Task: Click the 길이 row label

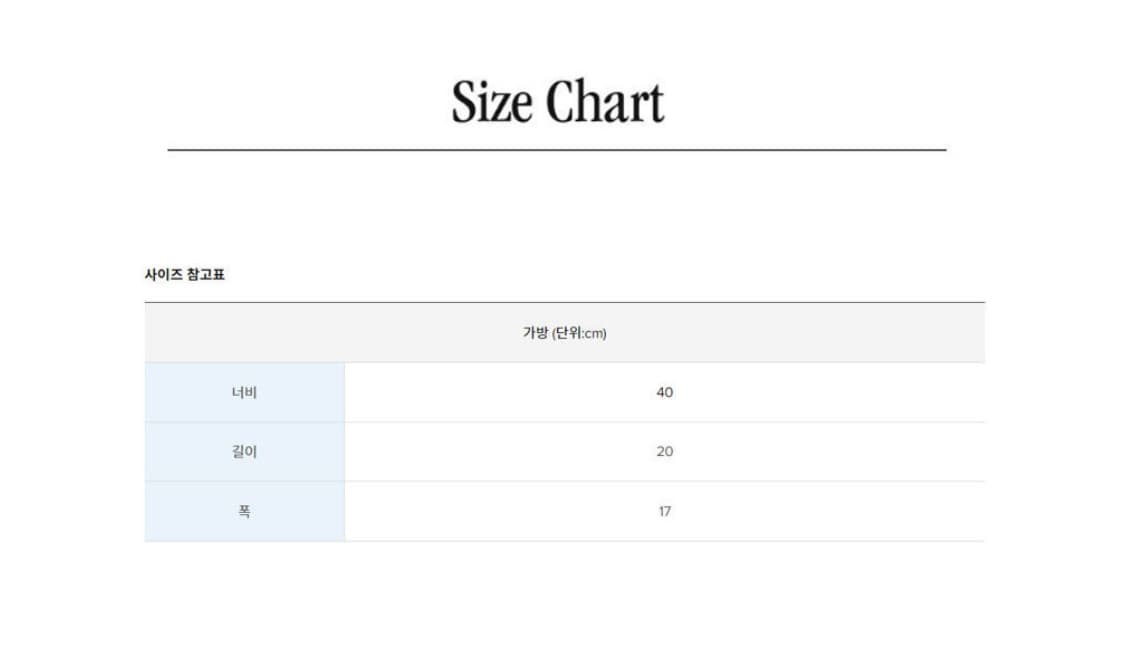Action: click(x=244, y=451)
